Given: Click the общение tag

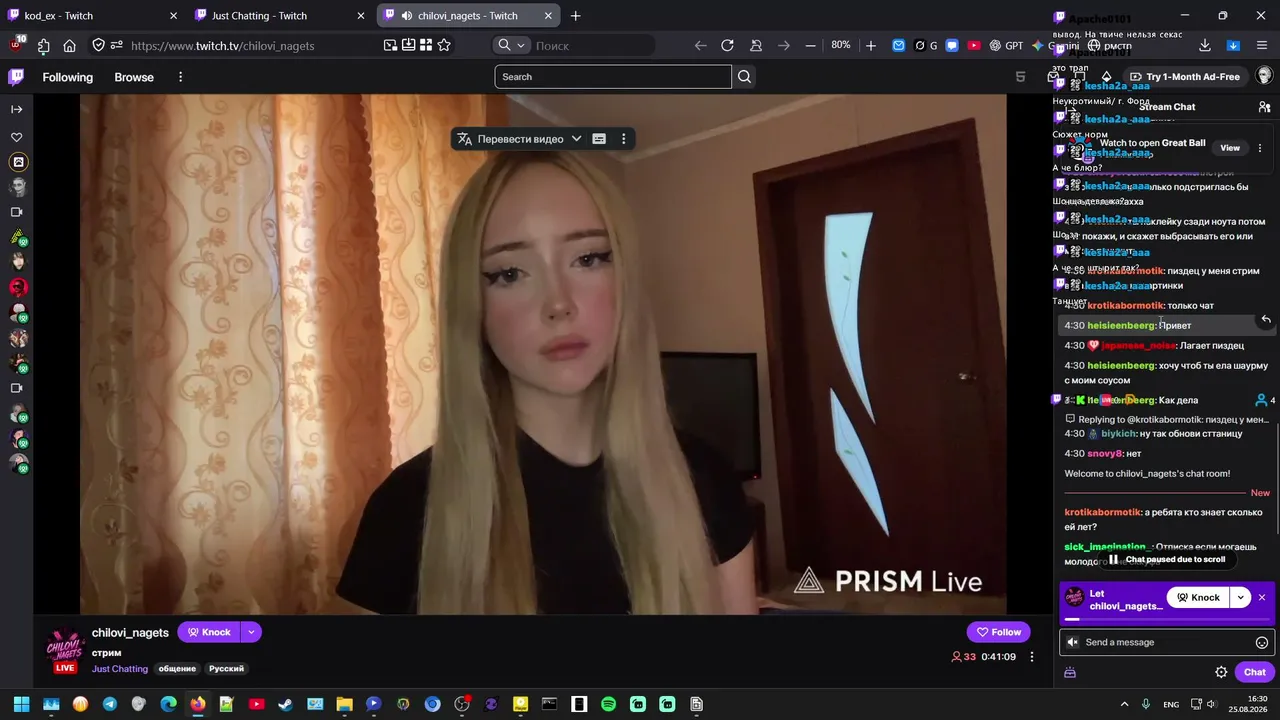Looking at the screenshot, I should point(177,669).
